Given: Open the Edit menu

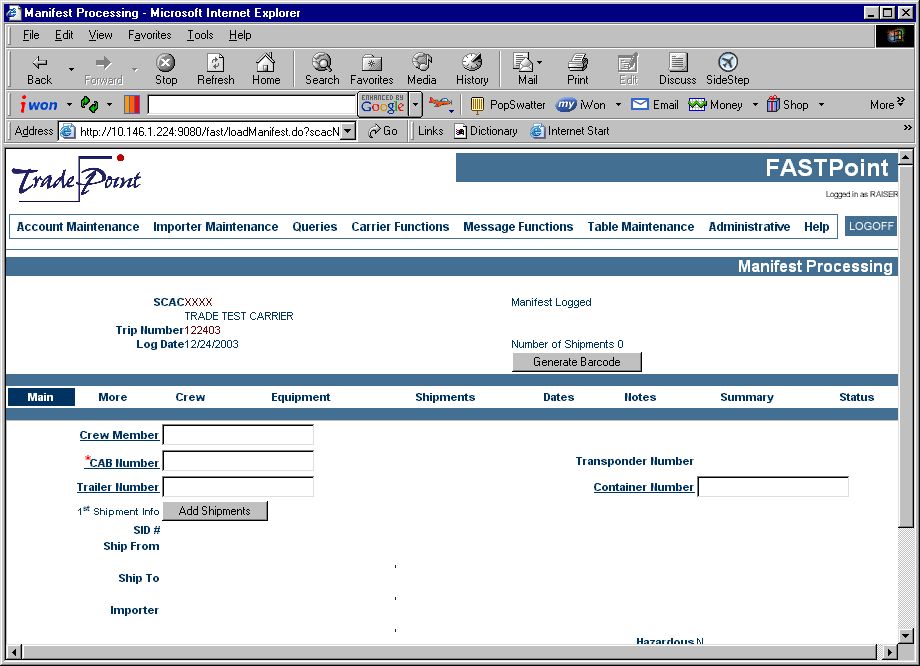Looking at the screenshot, I should coord(64,35).
